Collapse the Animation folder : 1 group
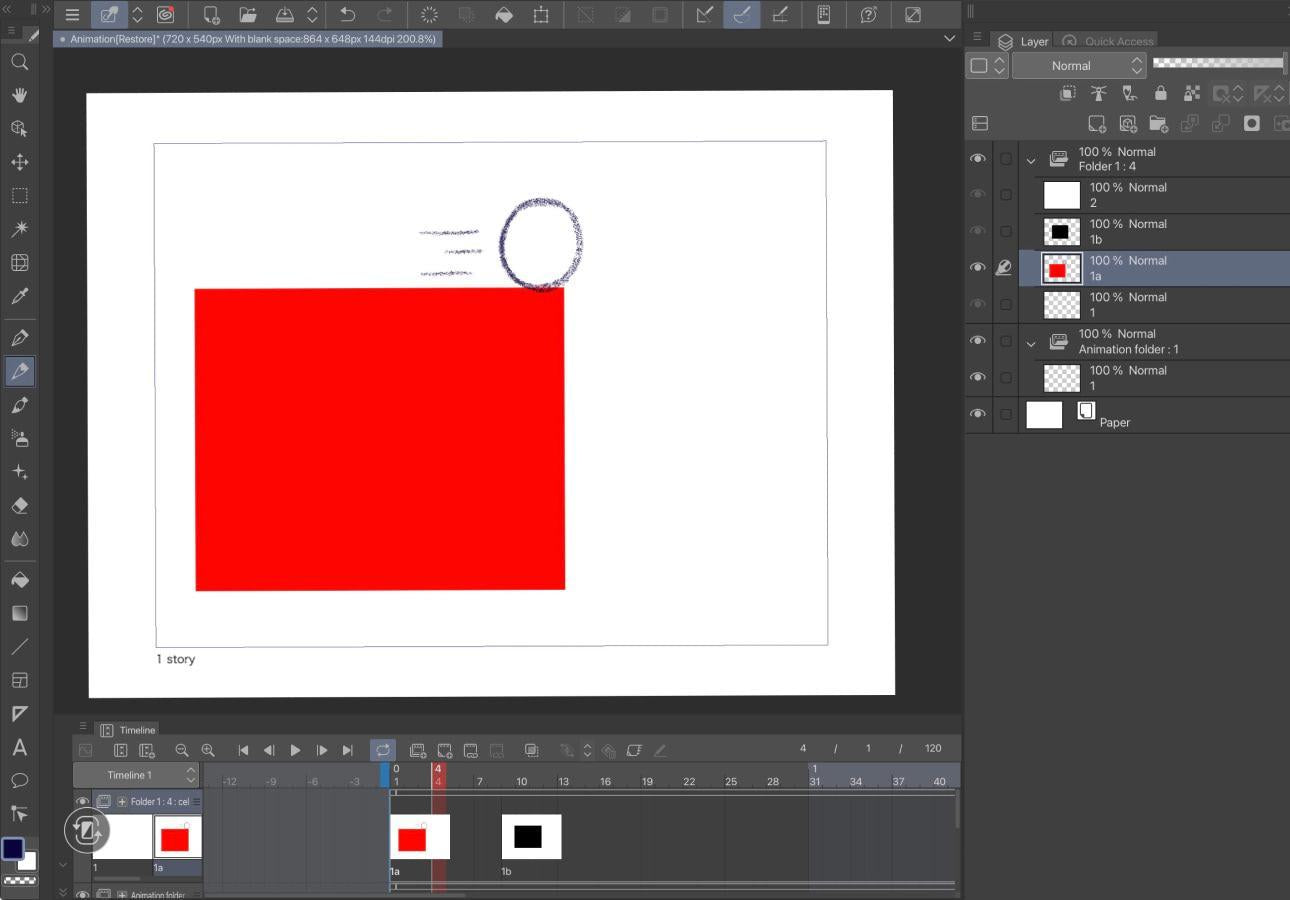Image resolution: width=1290 pixels, height=900 pixels. 1031,342
